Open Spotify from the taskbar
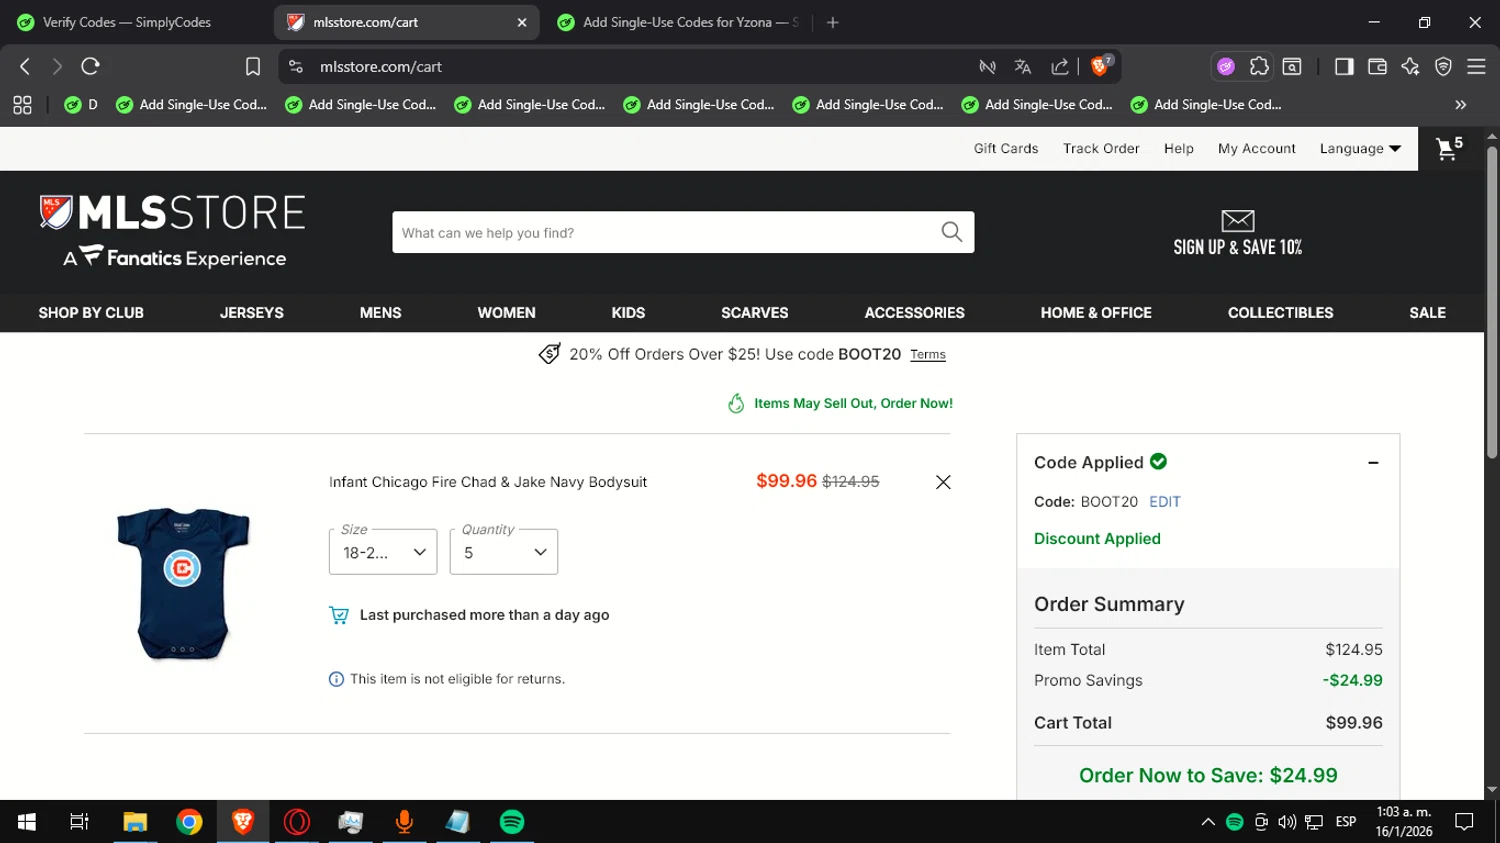The image size is (1500, 843). [512, 822]
